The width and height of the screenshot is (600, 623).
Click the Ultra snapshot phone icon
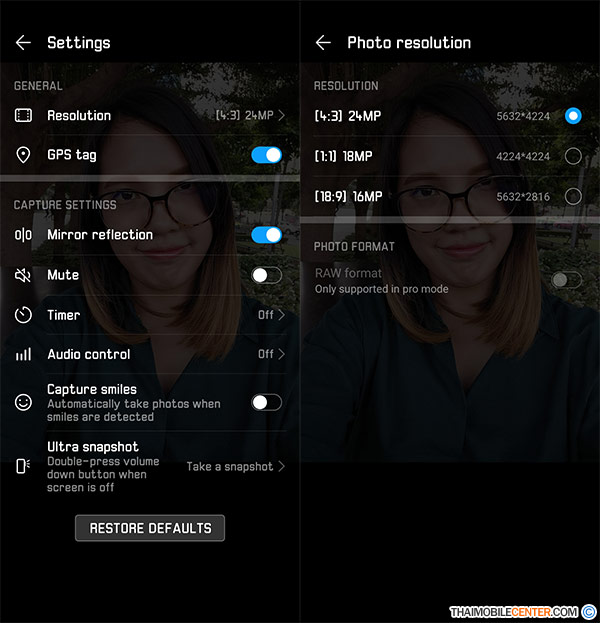click(23, 466)
